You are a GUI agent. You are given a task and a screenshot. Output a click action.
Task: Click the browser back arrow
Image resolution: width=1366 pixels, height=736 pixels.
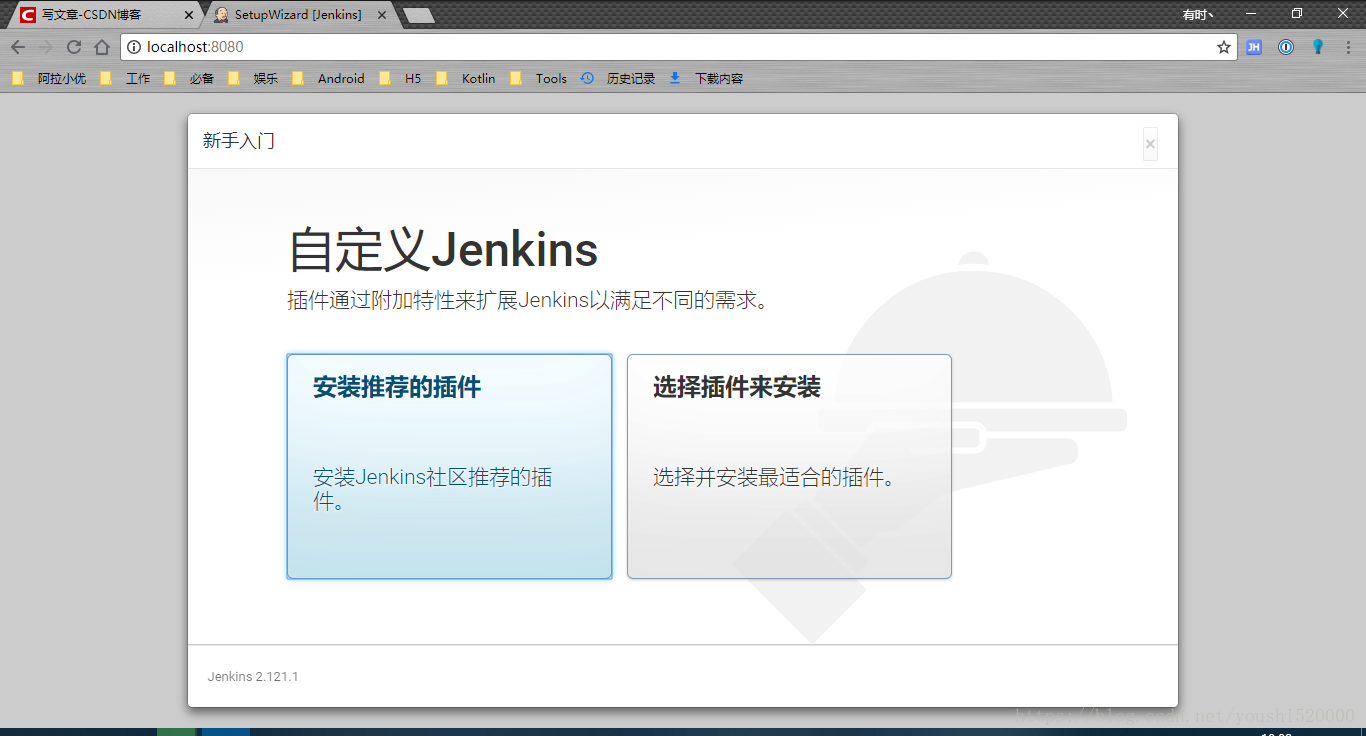18,47
